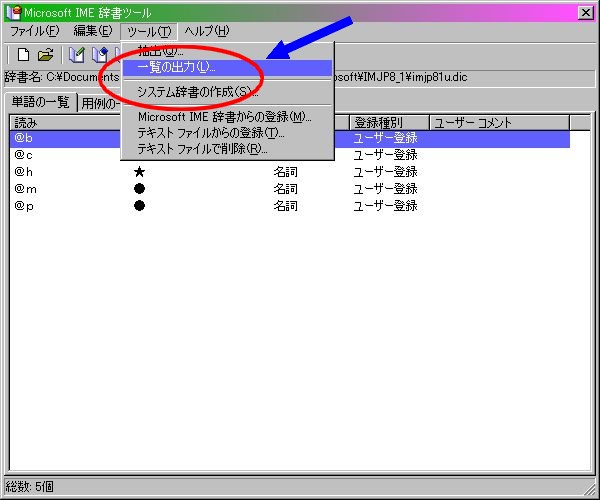Choose テキスト ファイルからの登録(T)... entry

pos(227,133)
